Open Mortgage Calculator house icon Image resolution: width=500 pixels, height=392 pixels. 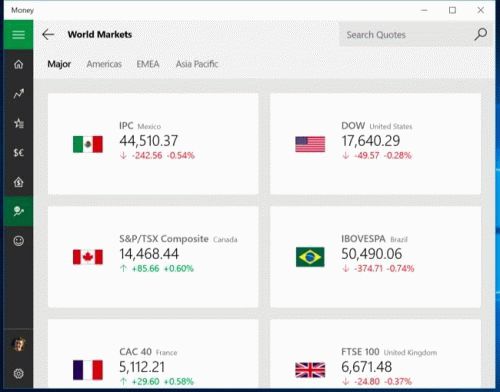pos(18,182)
